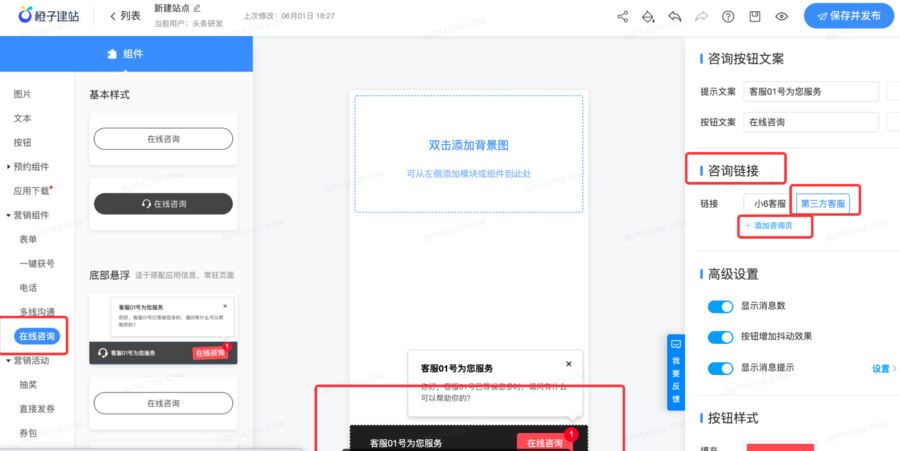Select 在线咨询 in the left sidebar

click(35, 335)
